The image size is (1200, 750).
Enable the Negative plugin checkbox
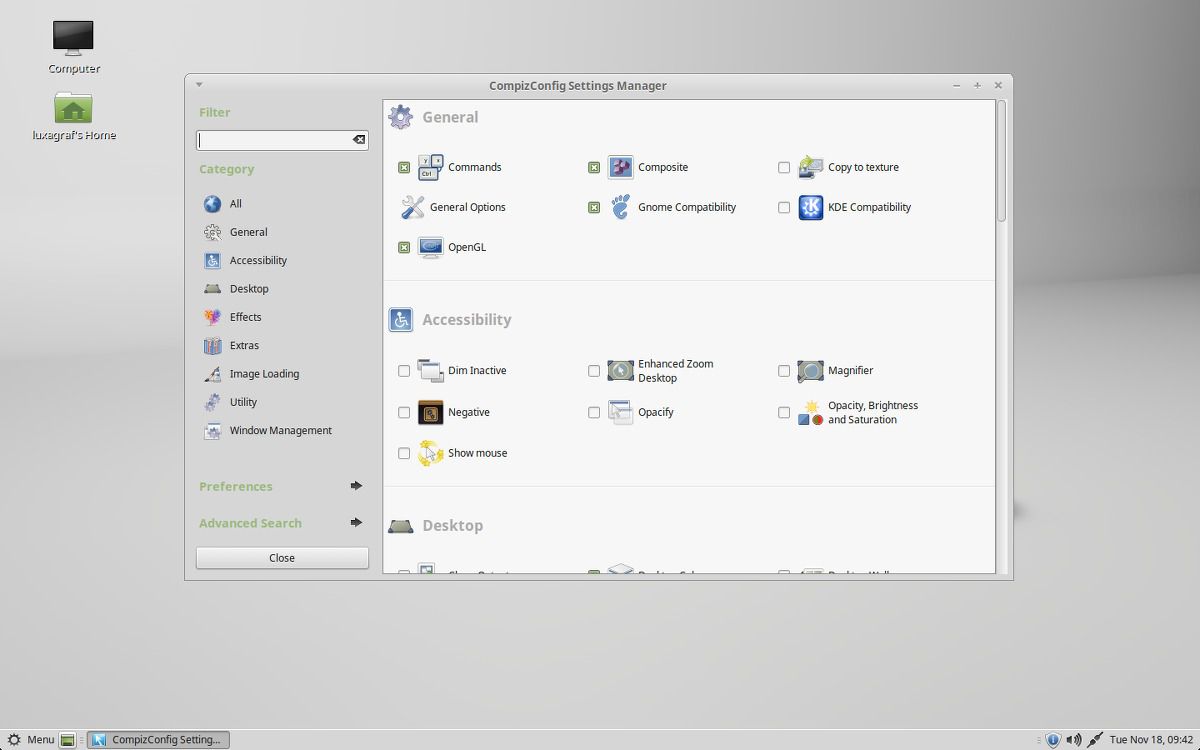[404, 412]
